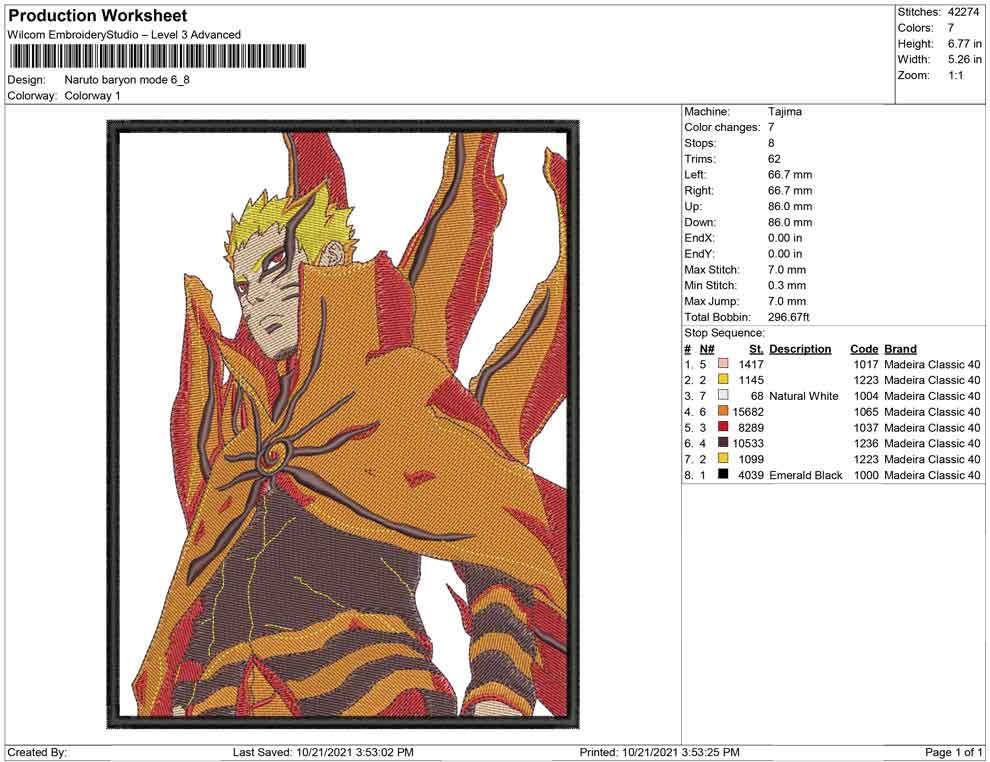The image size is (990, 762).
Task: Click the red swatch in stop 5
Action: click(723, 427)
